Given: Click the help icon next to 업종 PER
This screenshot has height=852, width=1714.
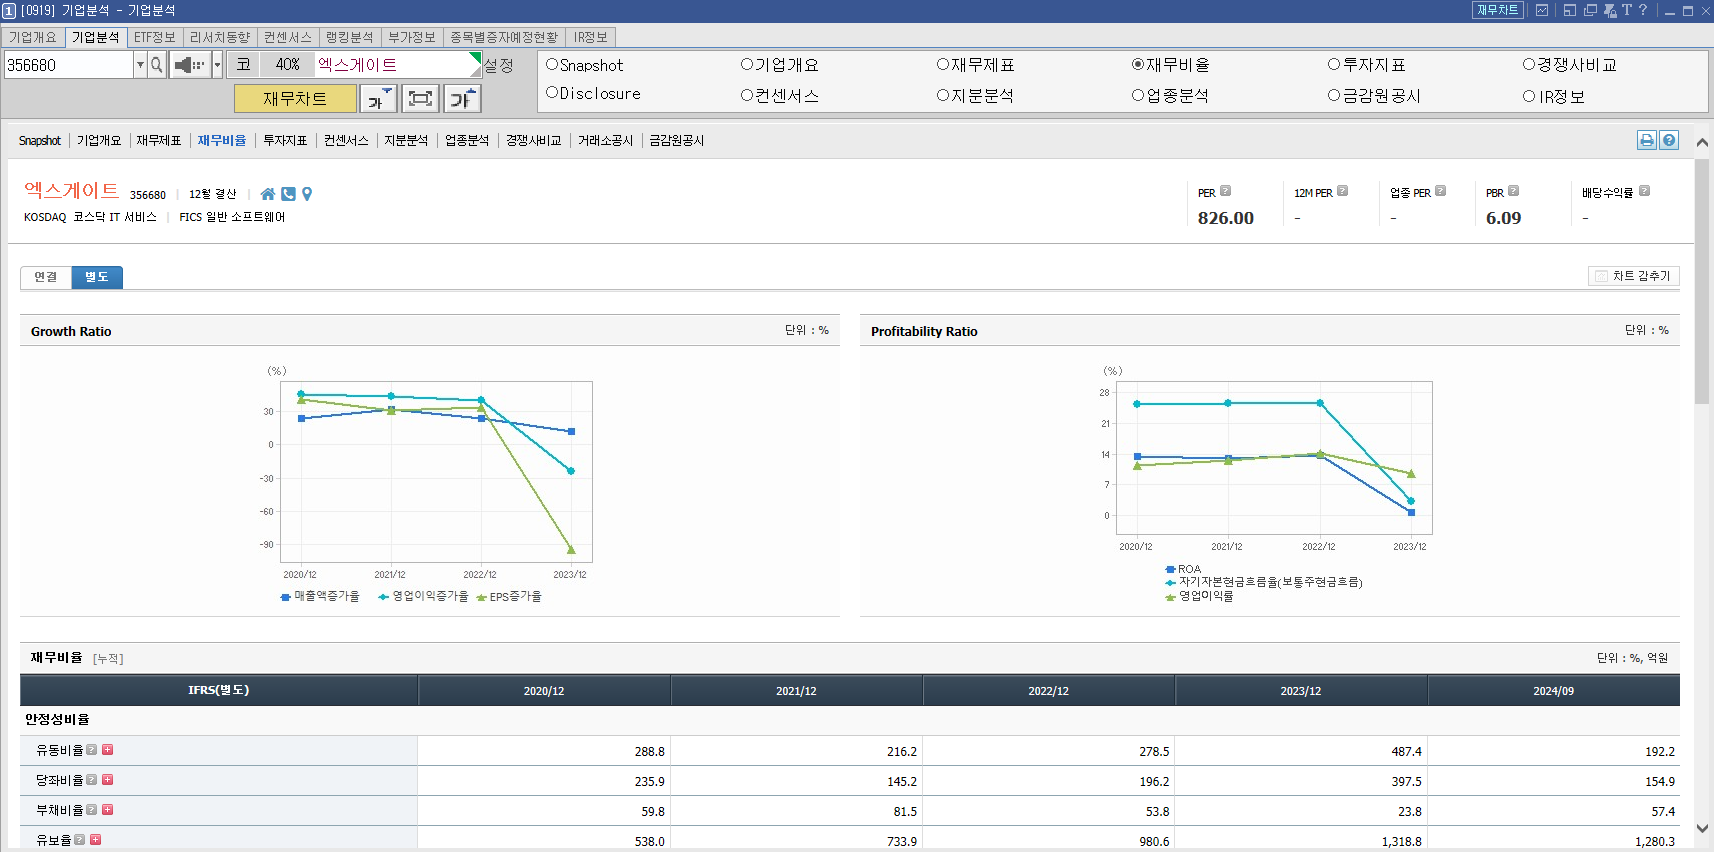Looking at the screenshot, I should (x=1440, y=191).
